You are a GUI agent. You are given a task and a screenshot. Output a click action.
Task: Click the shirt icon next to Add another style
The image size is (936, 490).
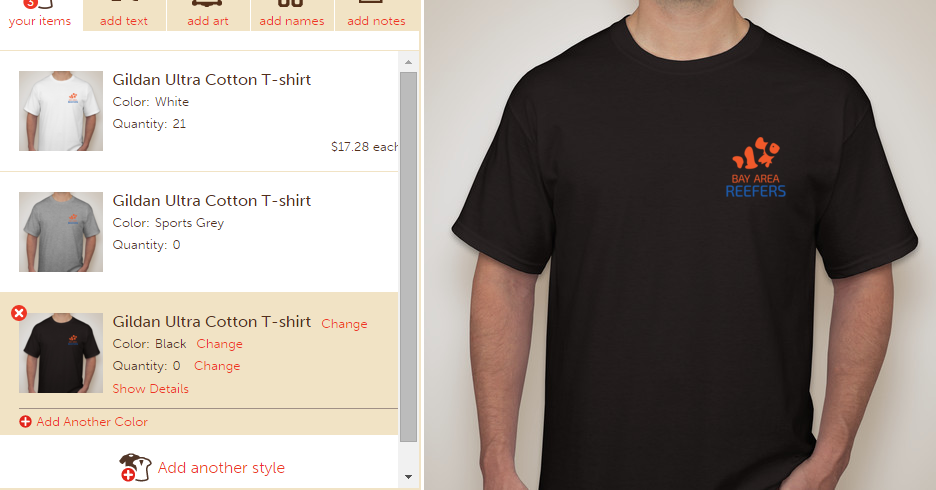coord(135,467)
